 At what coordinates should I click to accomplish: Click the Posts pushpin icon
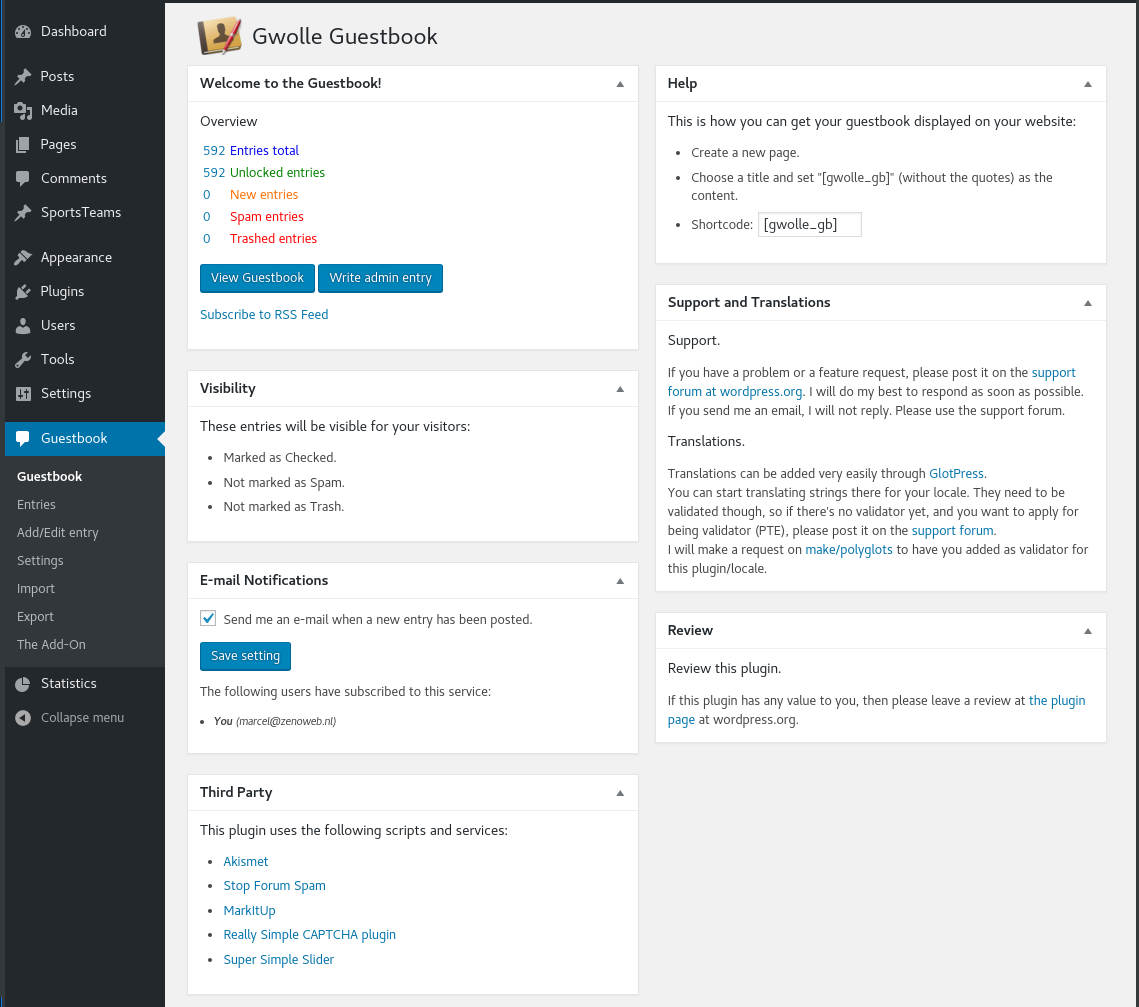tap(23, 76)
